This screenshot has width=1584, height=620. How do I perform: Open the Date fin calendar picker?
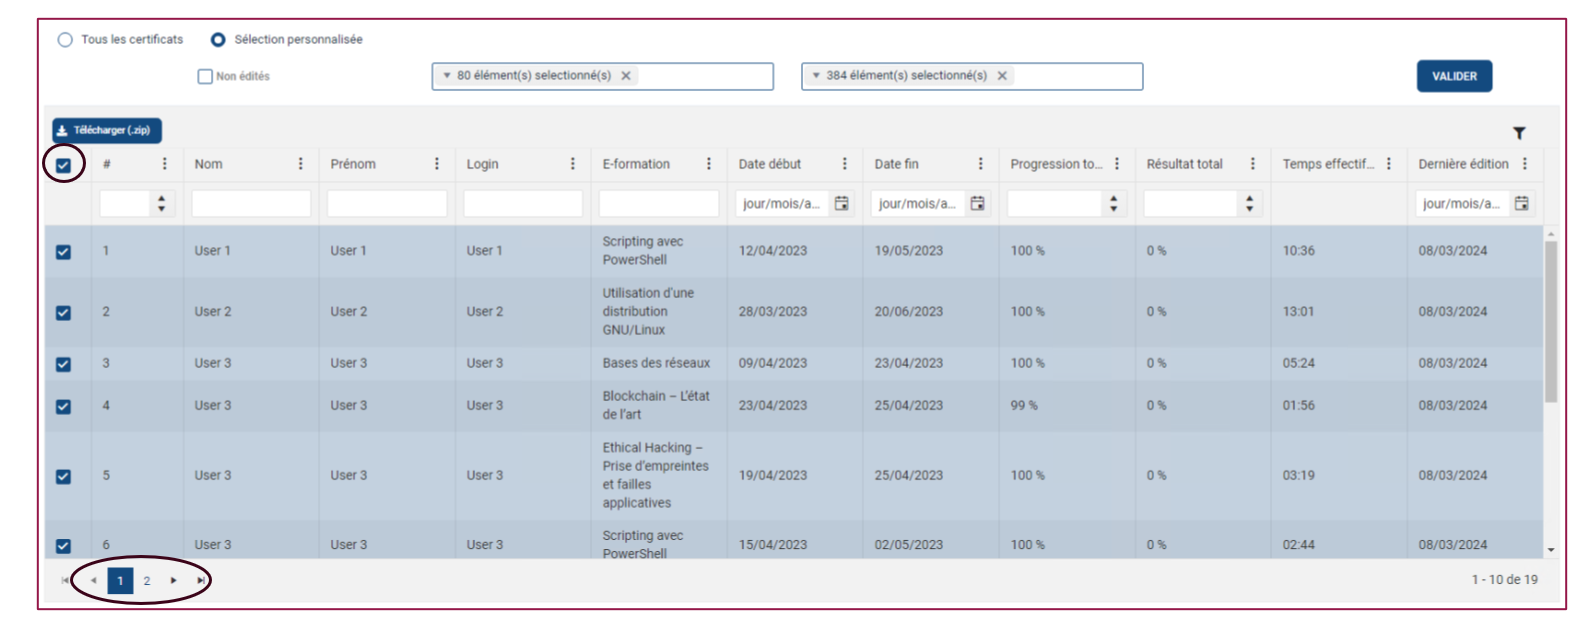coord(978,203)
